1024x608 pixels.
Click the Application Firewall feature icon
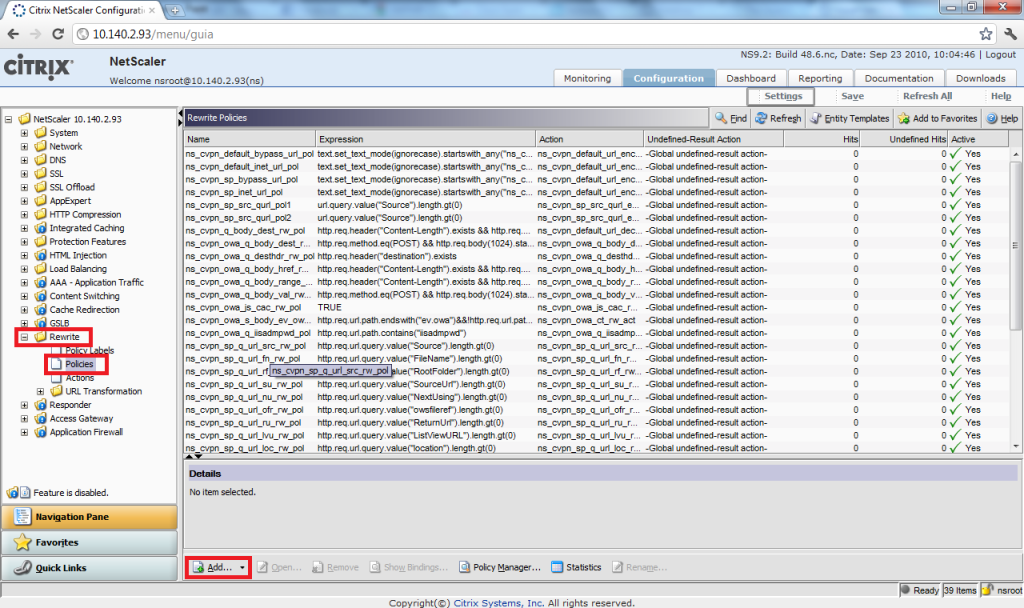[x=40, y=432]
